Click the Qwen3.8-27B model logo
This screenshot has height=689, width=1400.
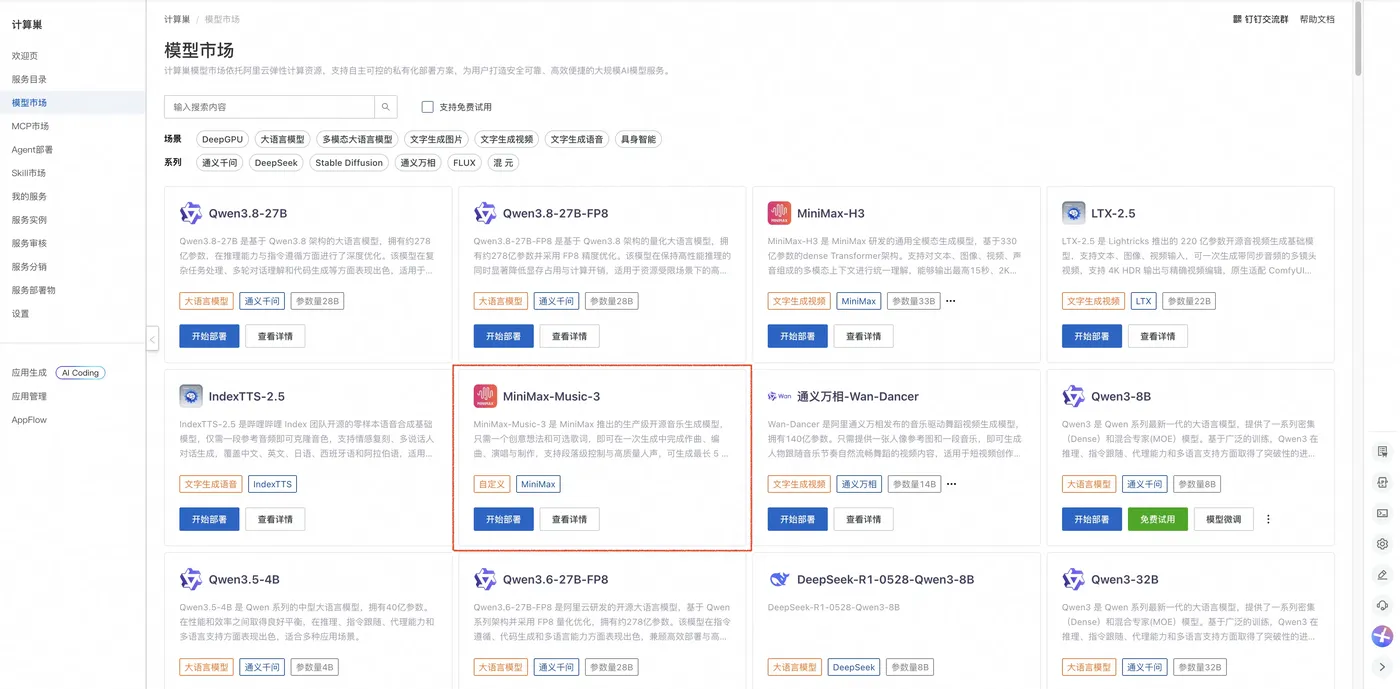191,213
